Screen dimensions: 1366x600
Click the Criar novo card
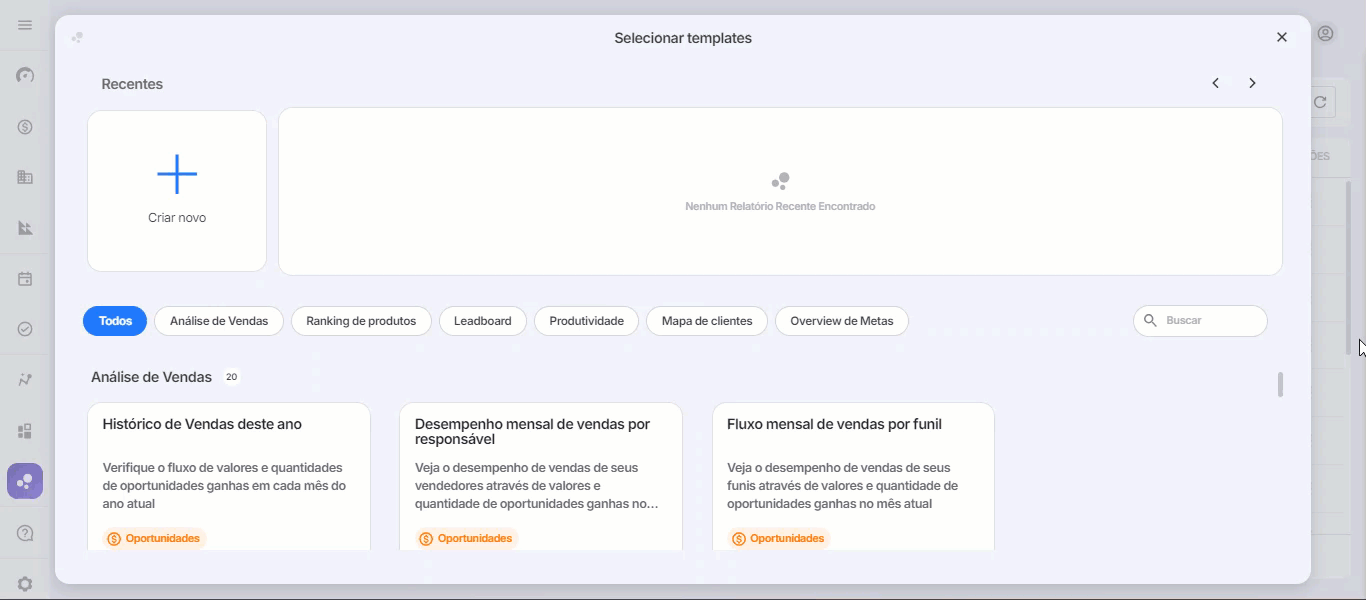tap(177, 191)
